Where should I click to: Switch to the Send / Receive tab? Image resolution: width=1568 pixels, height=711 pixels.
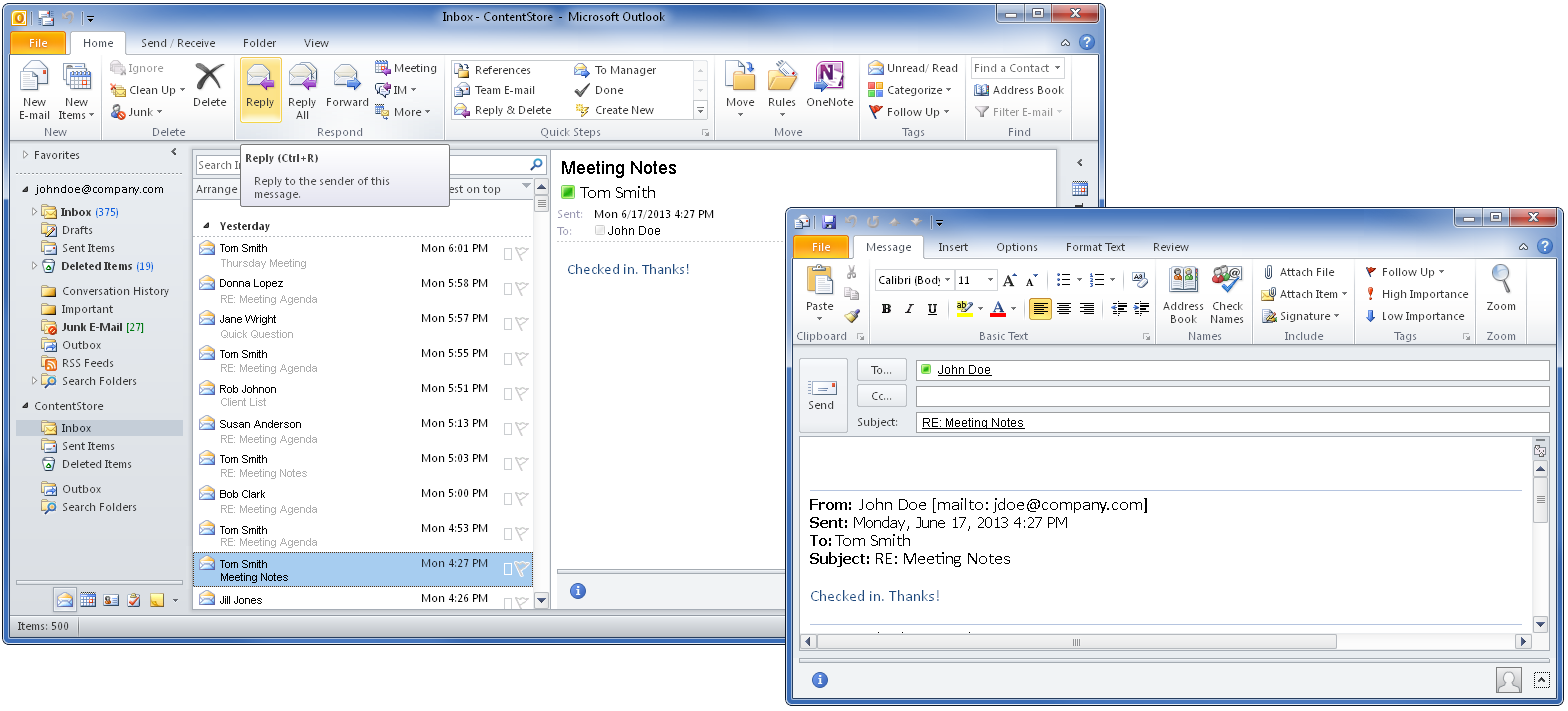(178, 43)
